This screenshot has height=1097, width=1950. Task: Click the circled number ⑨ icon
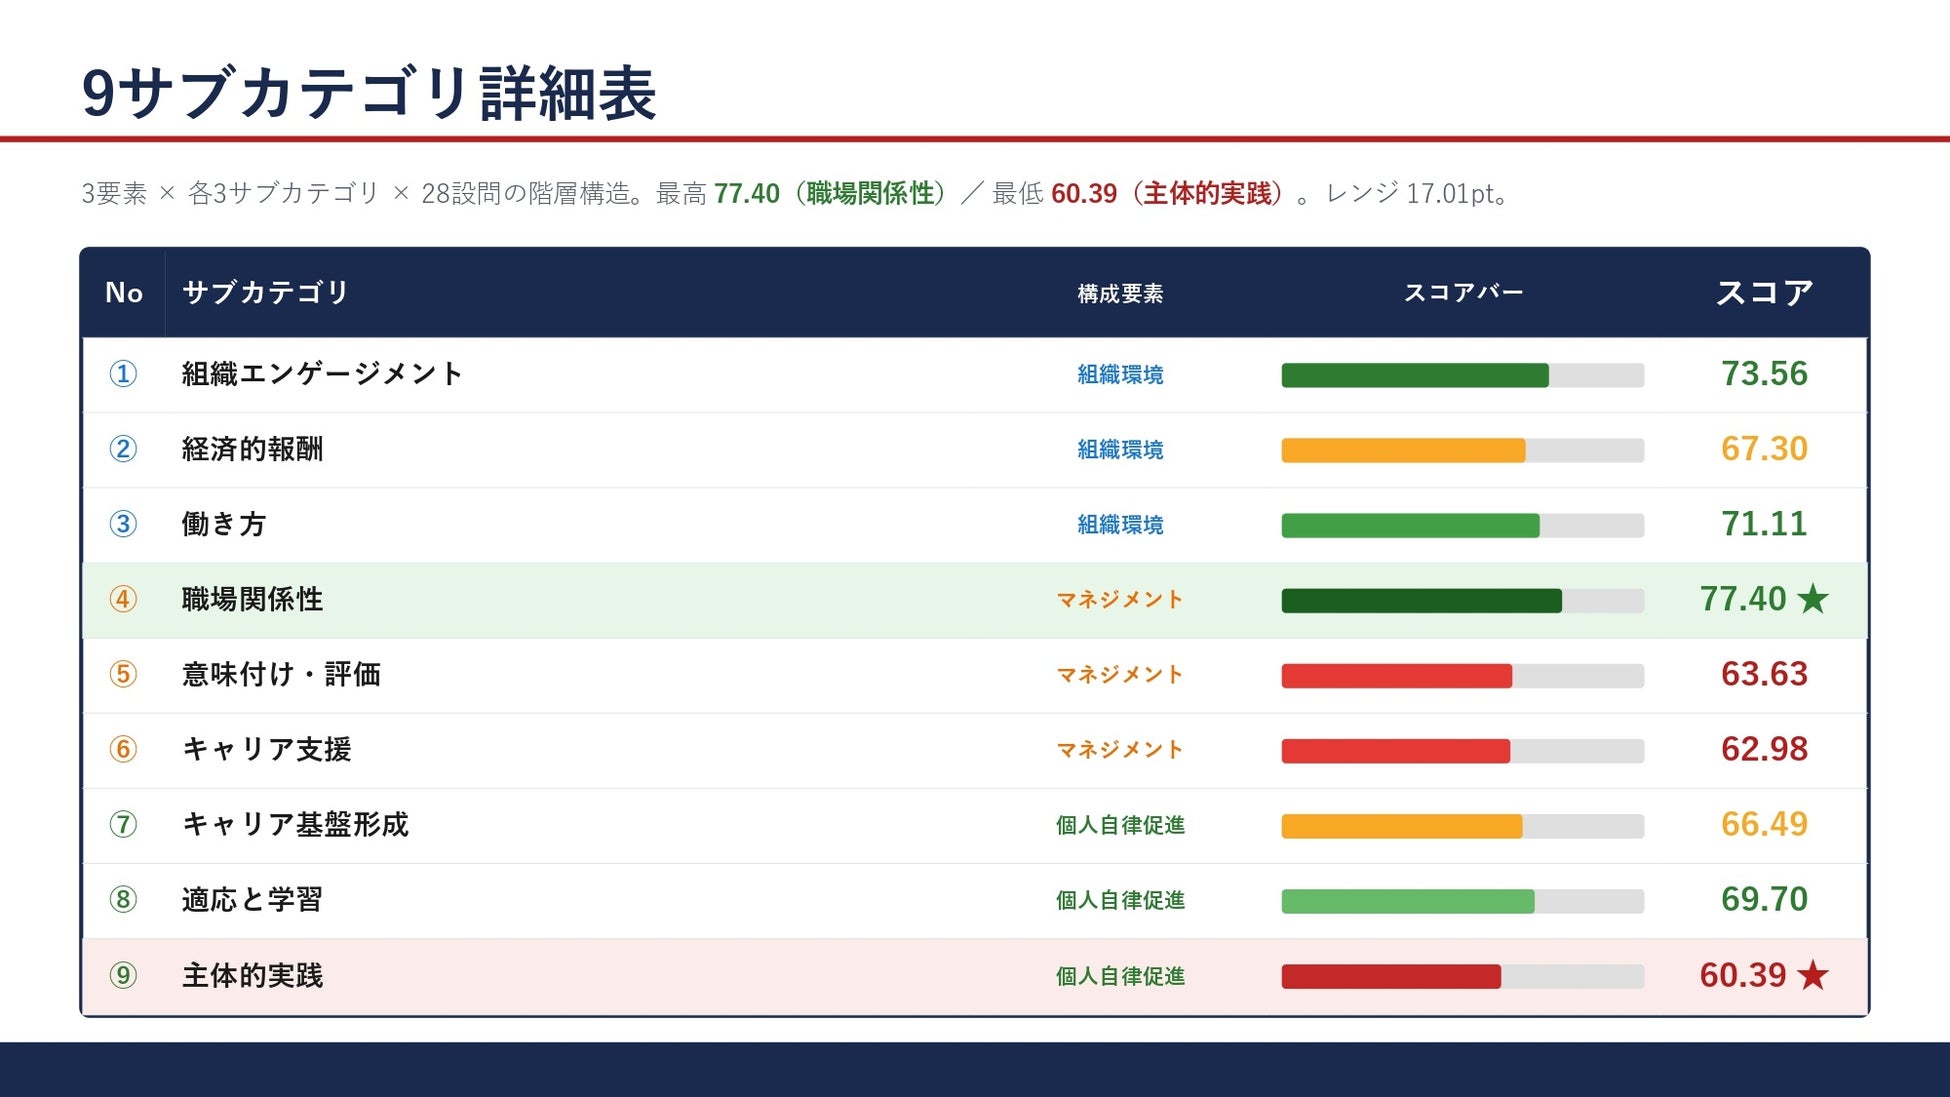pos(123,975)
